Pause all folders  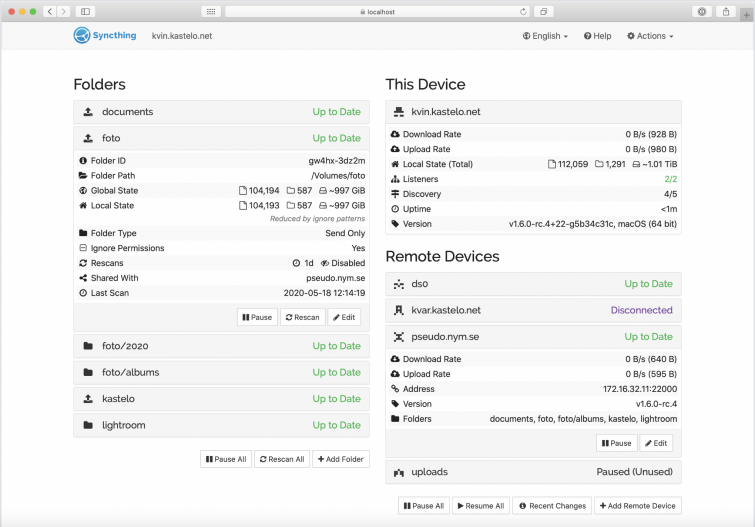point(225,459)
